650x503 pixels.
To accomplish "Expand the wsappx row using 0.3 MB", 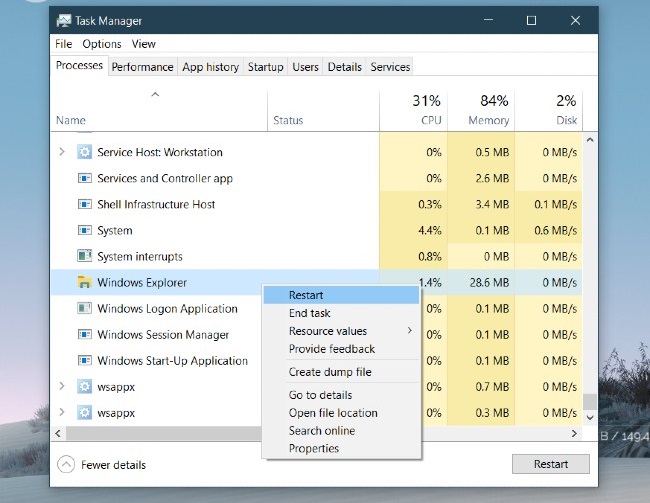I will pyautogui.click(x=62, y=412).
